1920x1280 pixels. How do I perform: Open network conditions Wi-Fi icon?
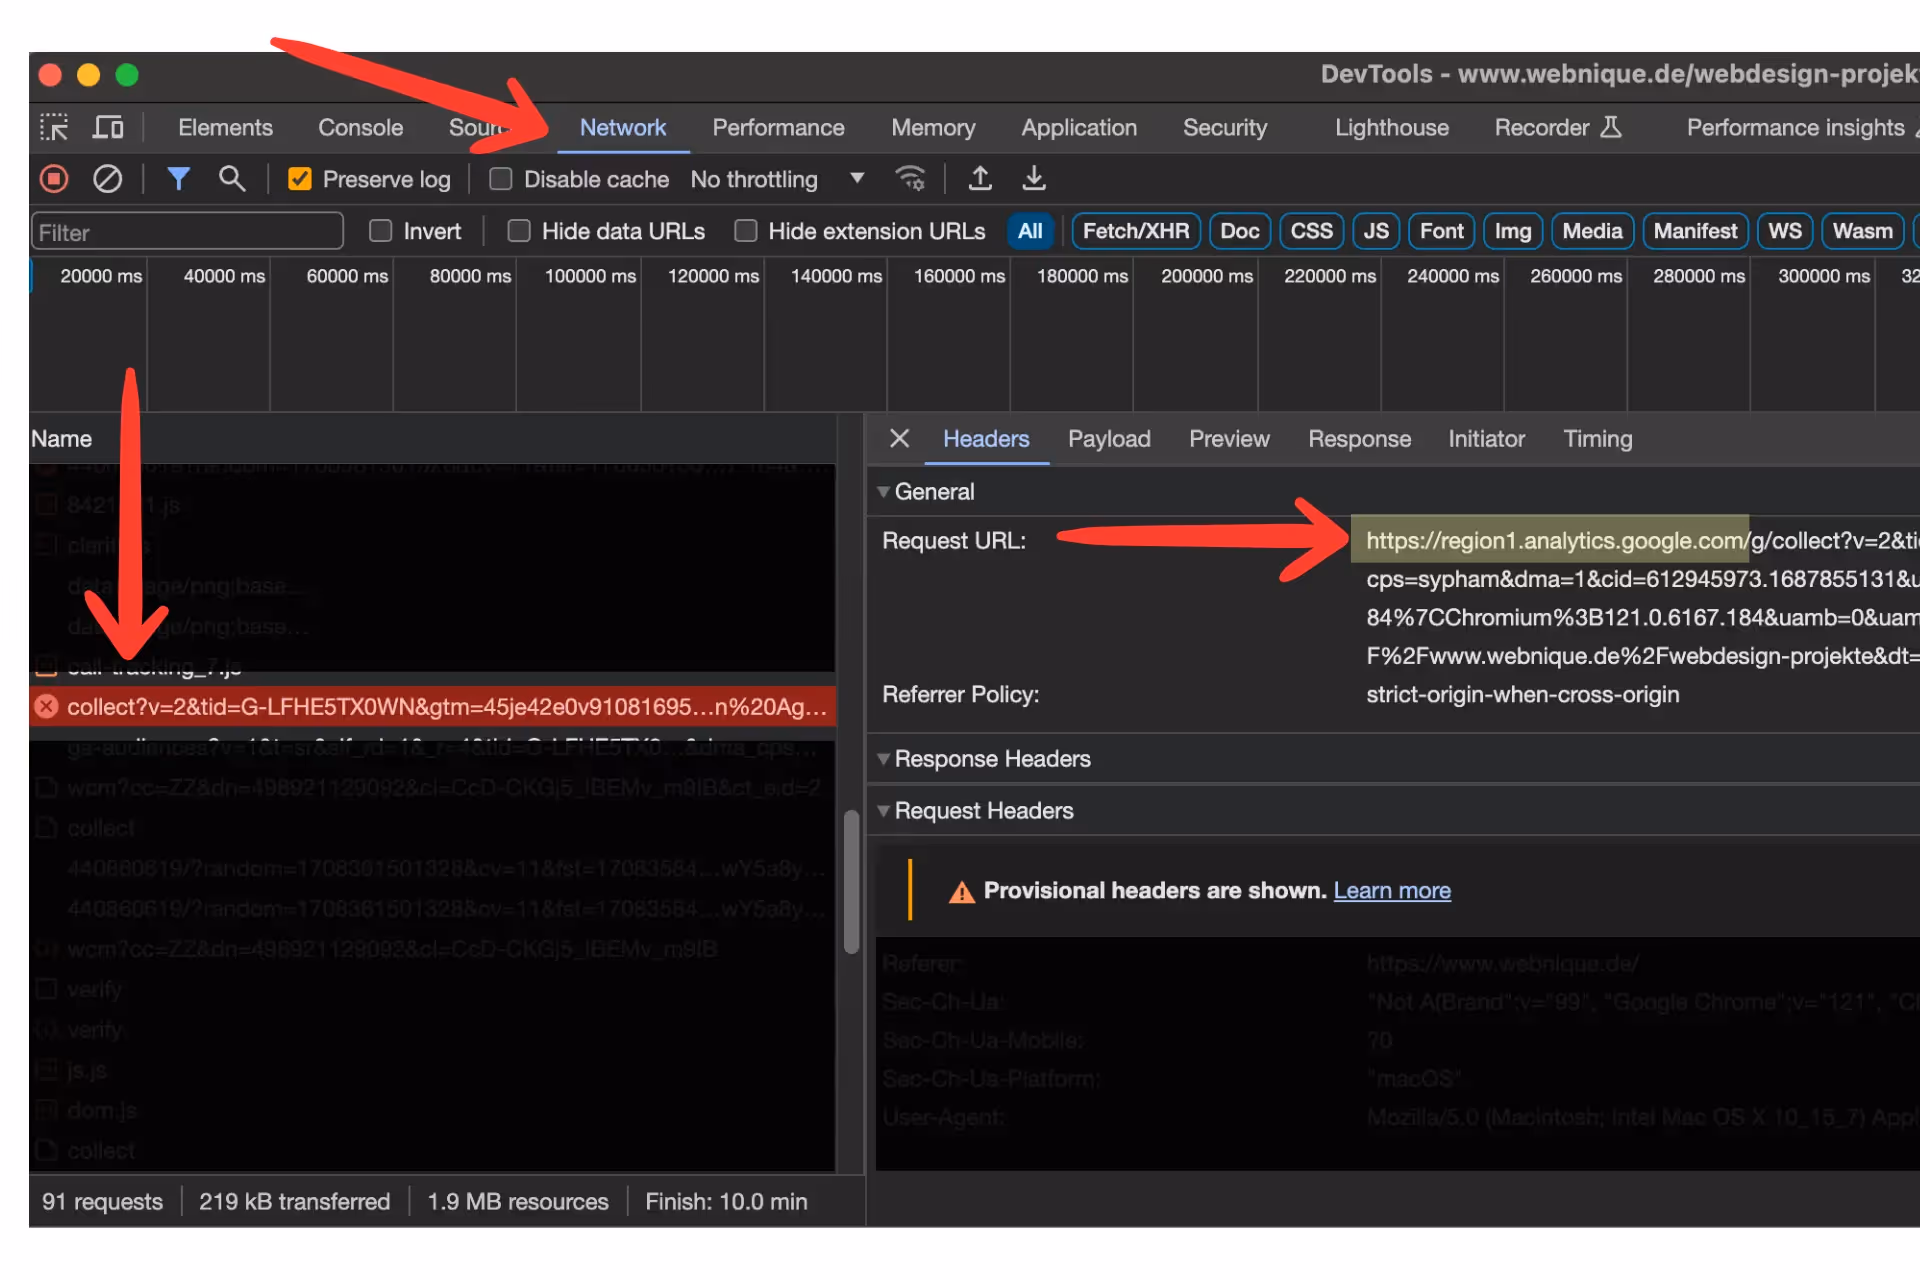click(x=910, y=179)
